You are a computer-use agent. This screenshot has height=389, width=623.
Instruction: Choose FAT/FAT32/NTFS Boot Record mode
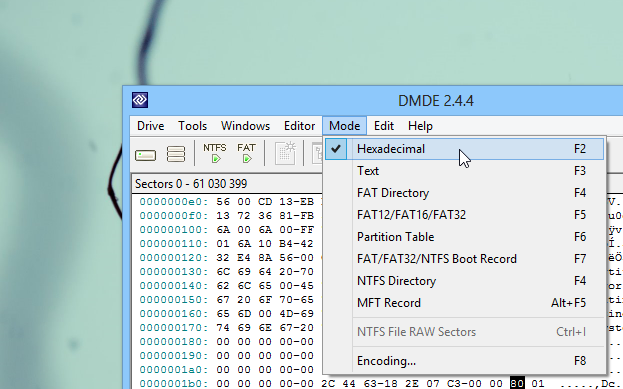click(x=464, y=259)
